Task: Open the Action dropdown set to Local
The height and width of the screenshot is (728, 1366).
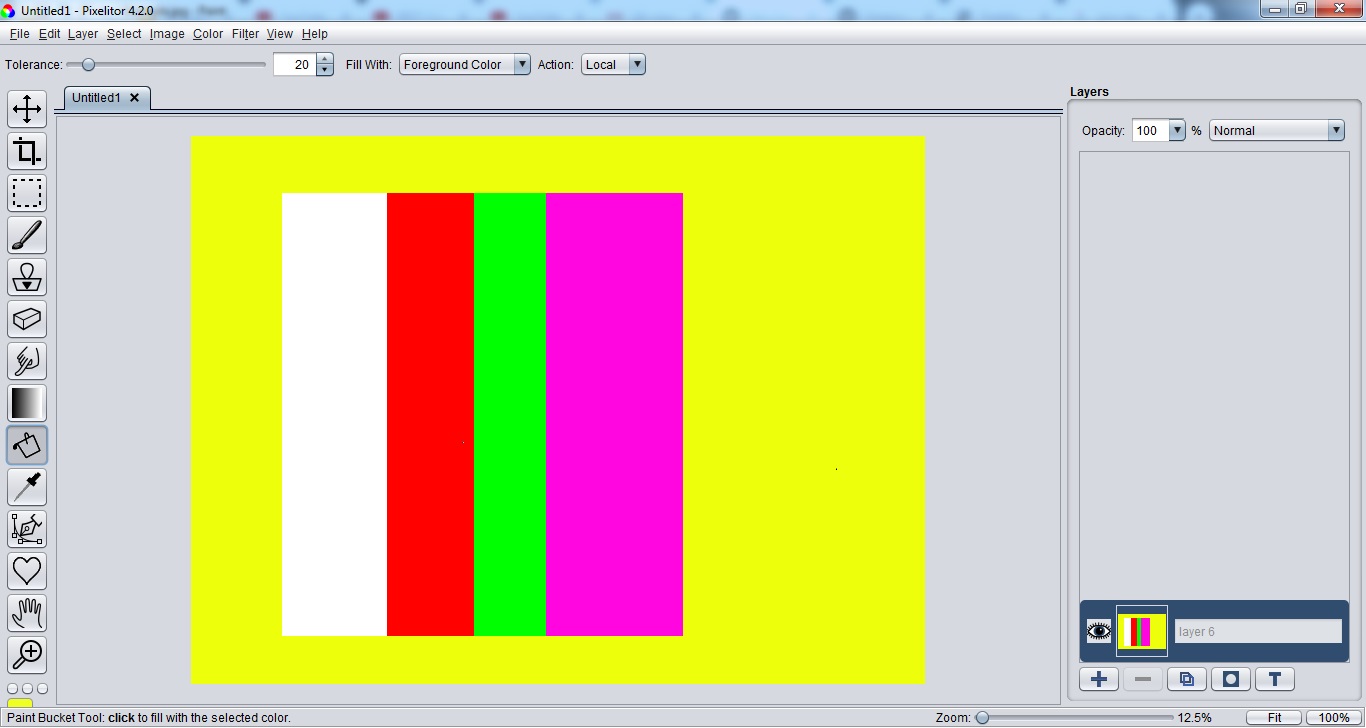Action: [x=613, y=64]
